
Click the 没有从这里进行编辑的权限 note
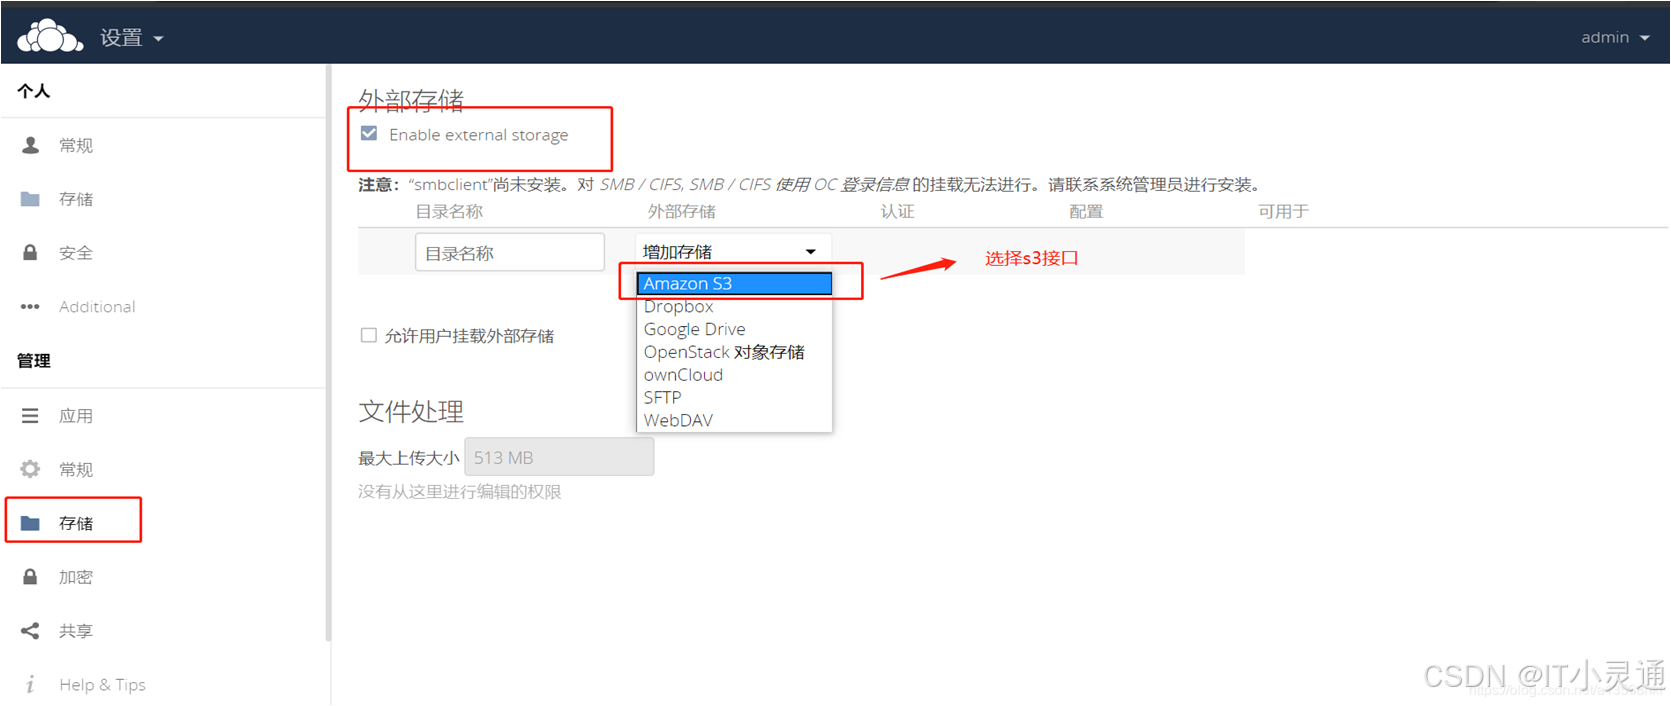(x=460, y=492)
